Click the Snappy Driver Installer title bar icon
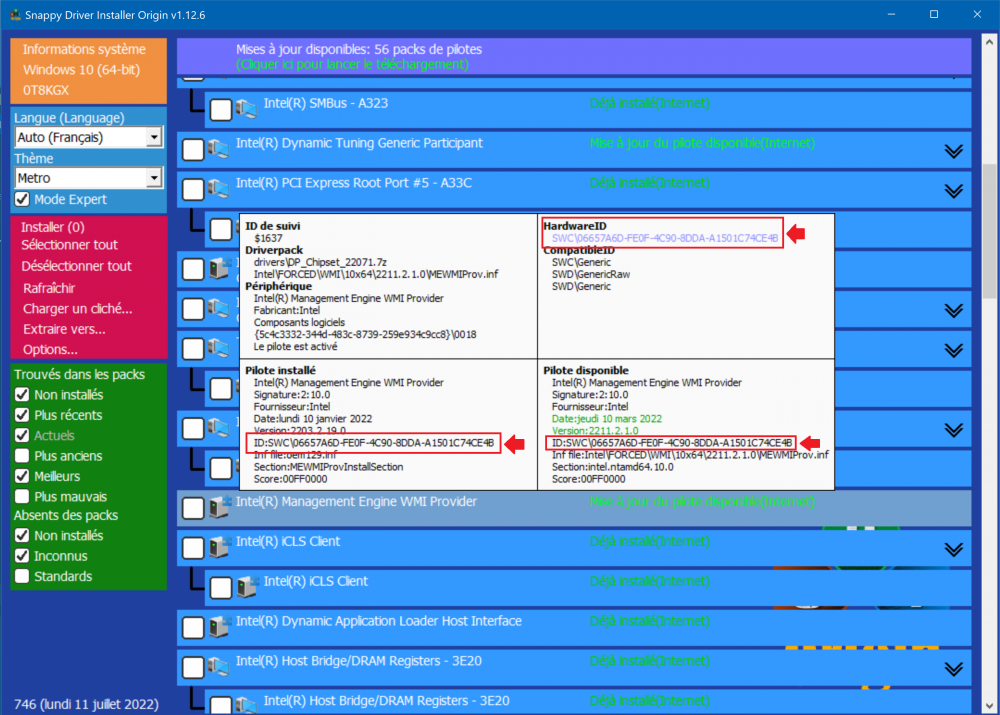Image resolution: width=1000 pixels, height=715 pixels. click(x=15, y=14)
